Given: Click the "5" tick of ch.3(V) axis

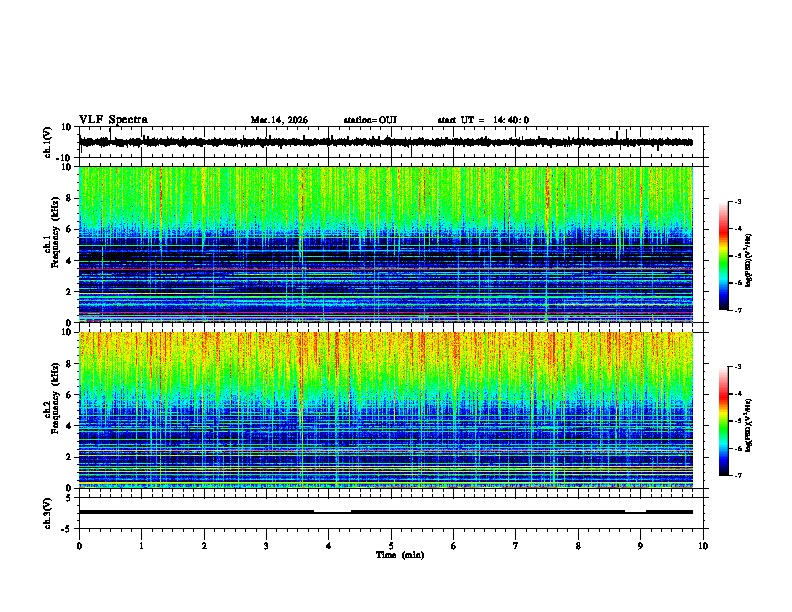Looking at the screenshot, I should tap(69, 498).
